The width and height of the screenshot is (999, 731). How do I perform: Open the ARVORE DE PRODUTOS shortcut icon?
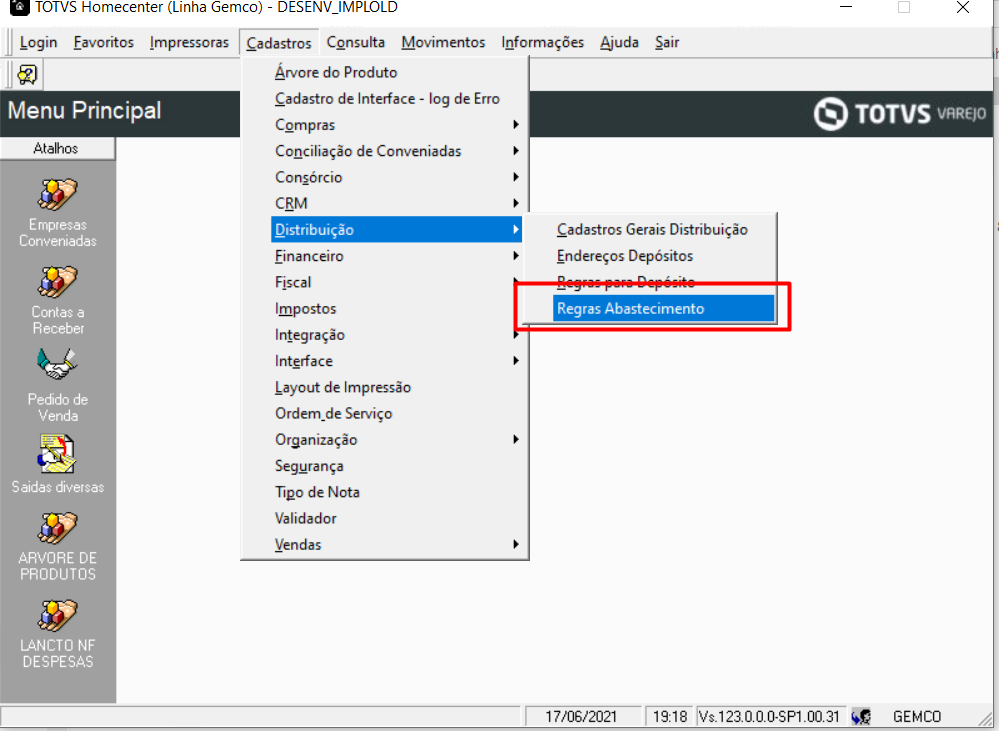(x=57, y=528)
